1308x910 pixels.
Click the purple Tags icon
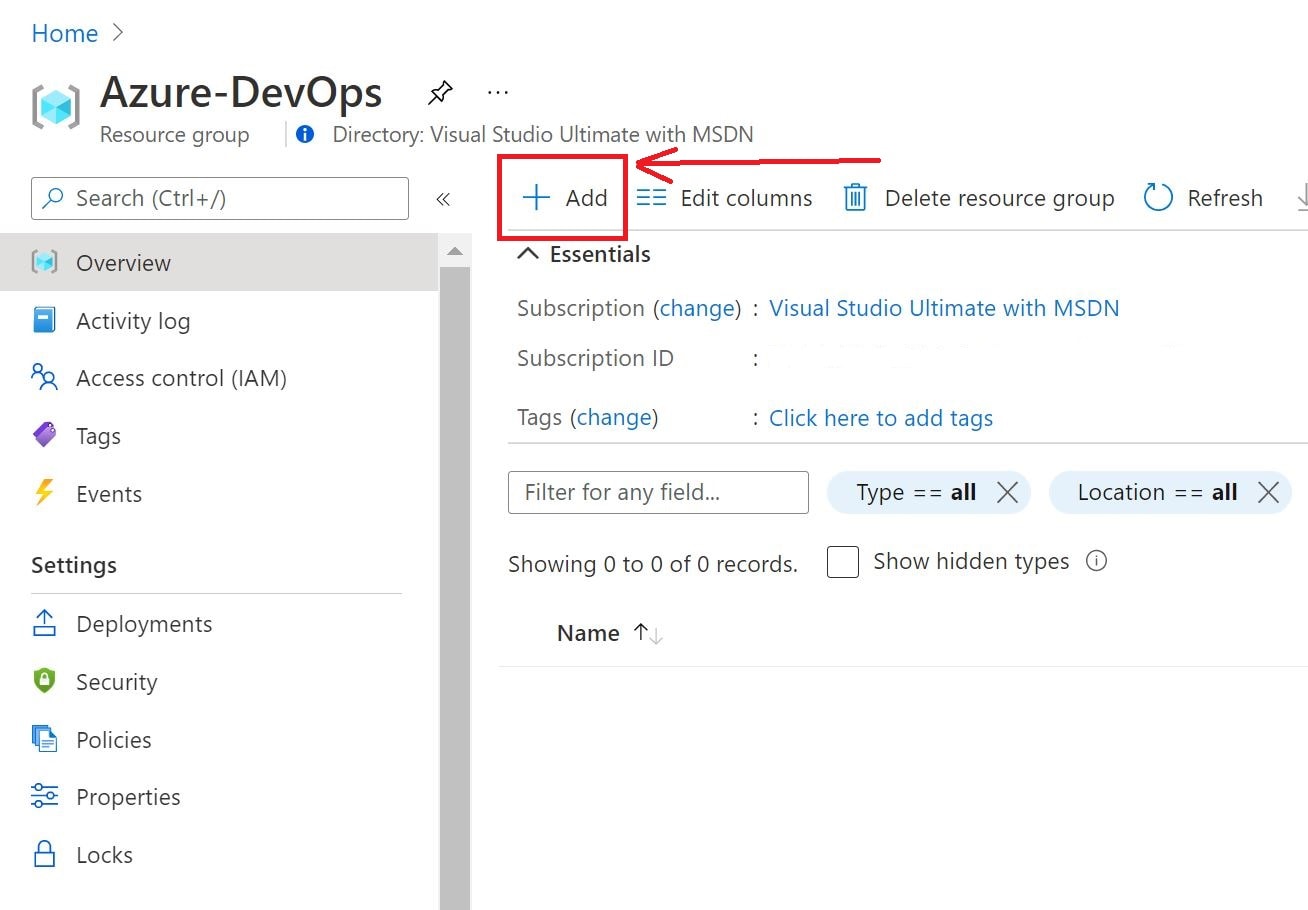click(45, 435)
